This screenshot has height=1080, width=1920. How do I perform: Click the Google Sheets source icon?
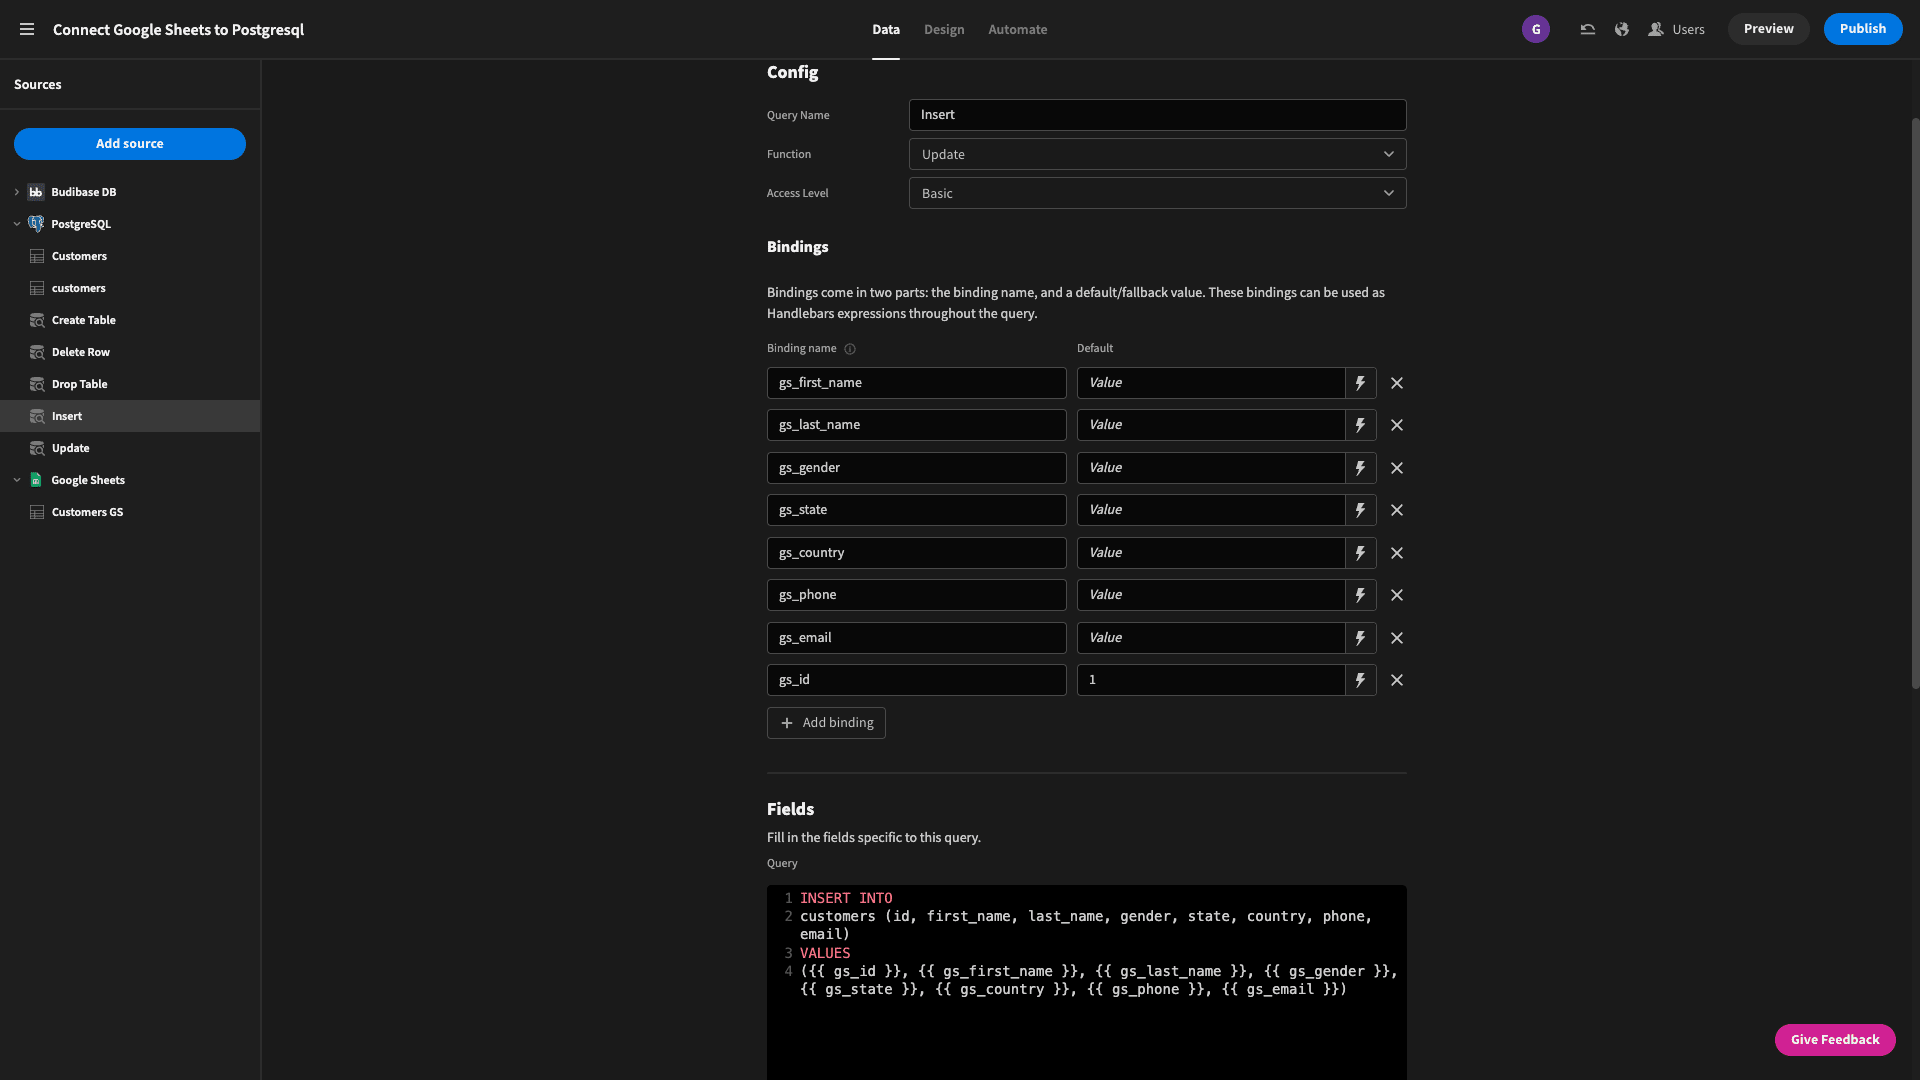[36, 480]
